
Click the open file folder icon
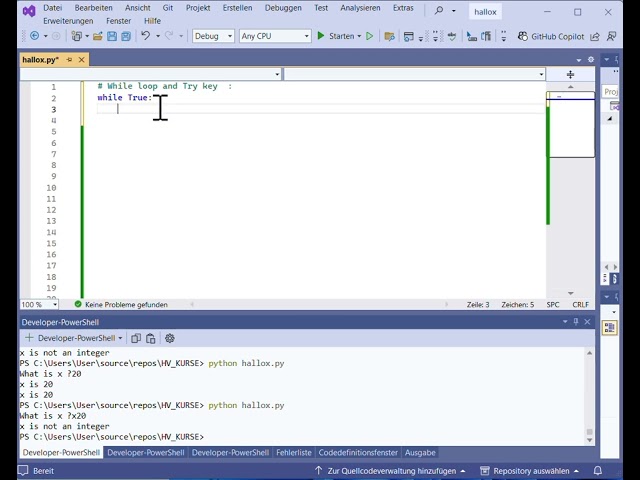98,36
